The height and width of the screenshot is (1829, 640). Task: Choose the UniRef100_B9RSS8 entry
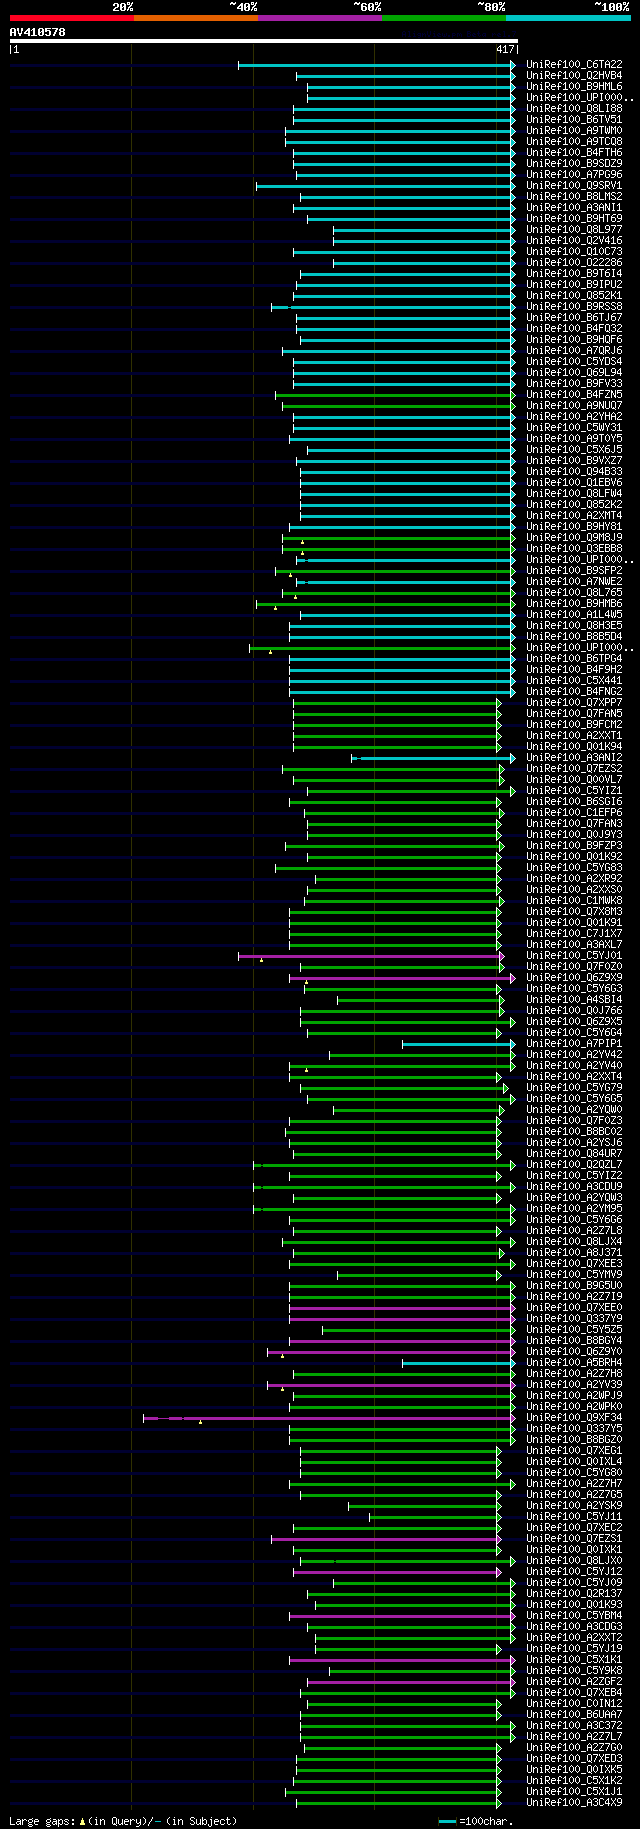pyautogui.click(x=574, y=307)
